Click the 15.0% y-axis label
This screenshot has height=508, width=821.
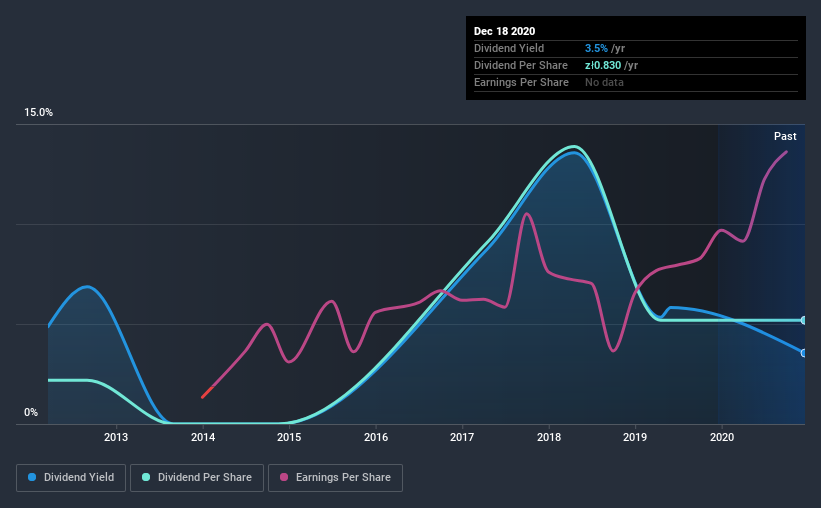[x=38, y=113]
